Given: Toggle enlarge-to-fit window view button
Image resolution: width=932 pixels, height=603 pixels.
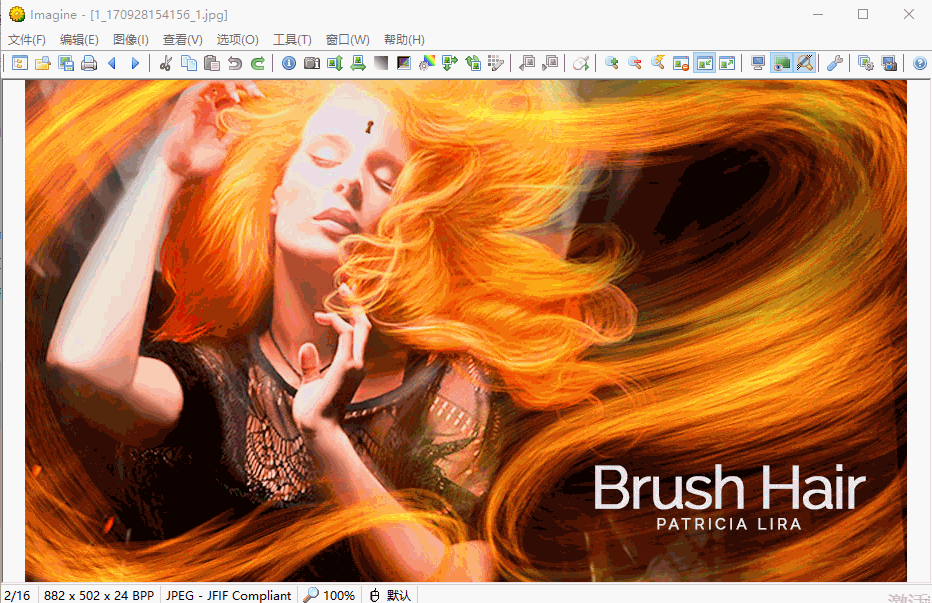Looking at the screenshot, I should click(x=727, y=63).
